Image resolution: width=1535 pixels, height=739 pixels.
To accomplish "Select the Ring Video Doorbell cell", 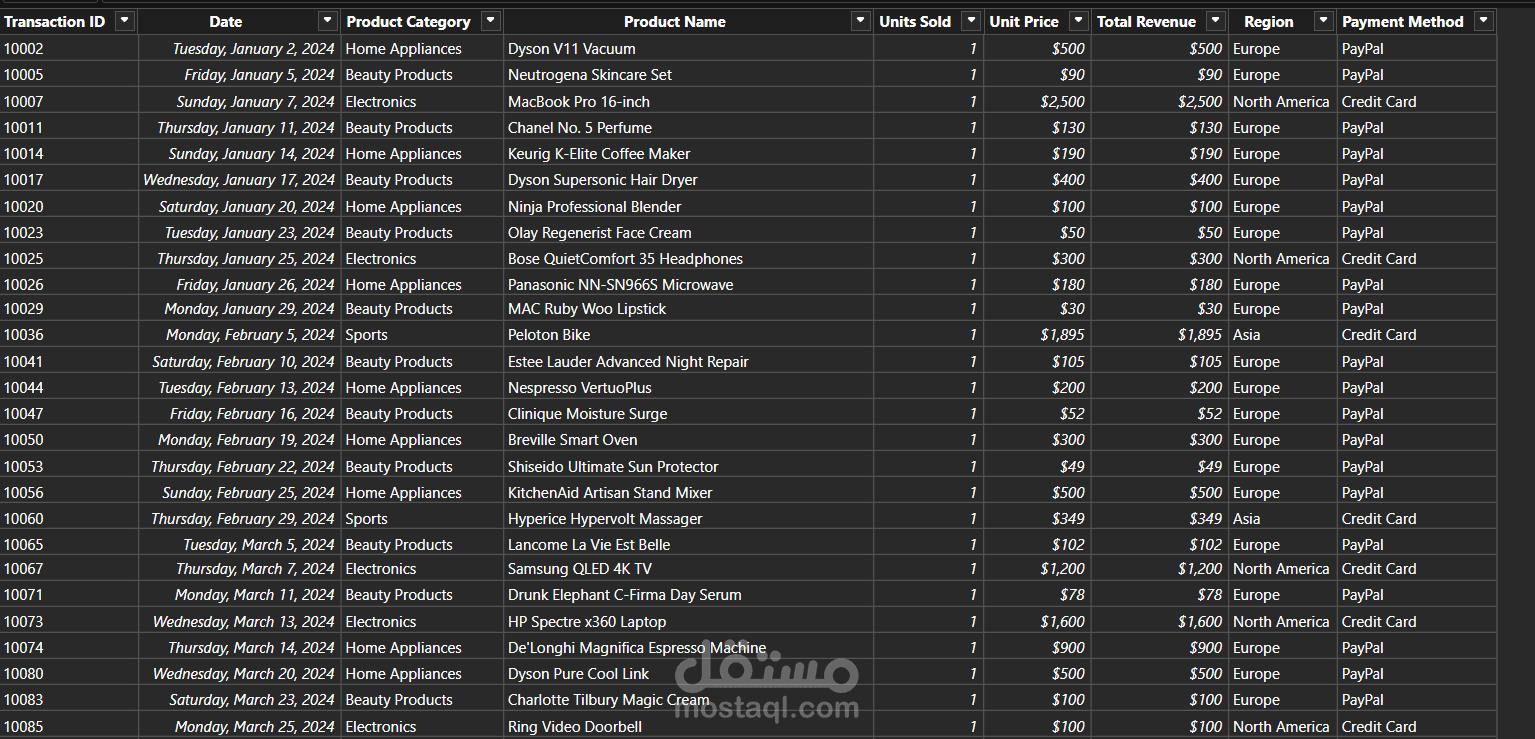I will [688, 726].
